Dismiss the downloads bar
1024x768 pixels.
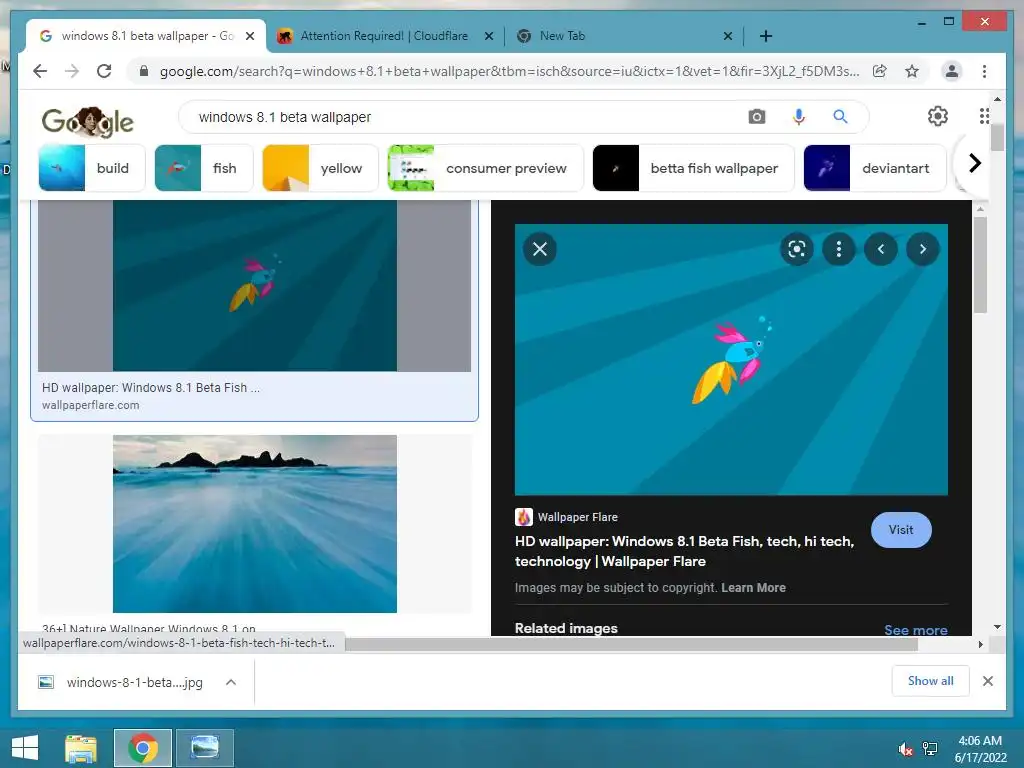tap(987, 681)
